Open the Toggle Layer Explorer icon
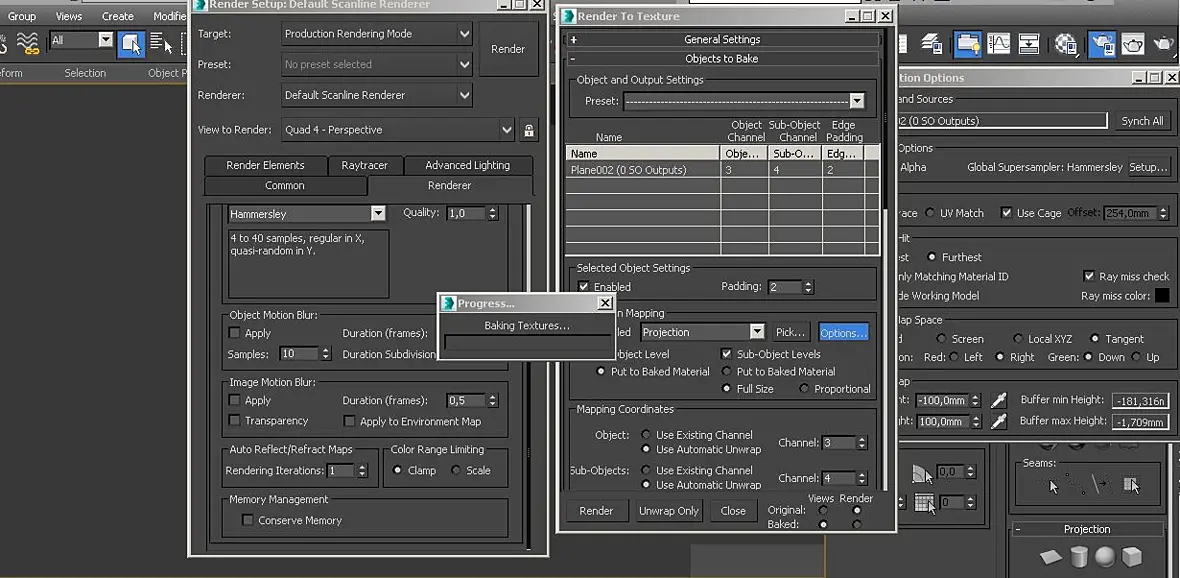This screenshot has width=1180, height=578. click(933, 44)
